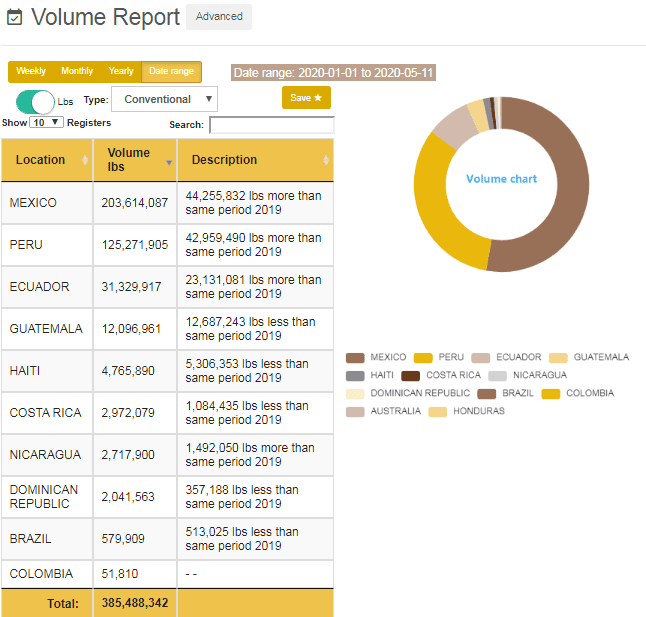Click the volume value 12,096,961
The width and height of the screenshot is (646, 617).
click(131, 329)
